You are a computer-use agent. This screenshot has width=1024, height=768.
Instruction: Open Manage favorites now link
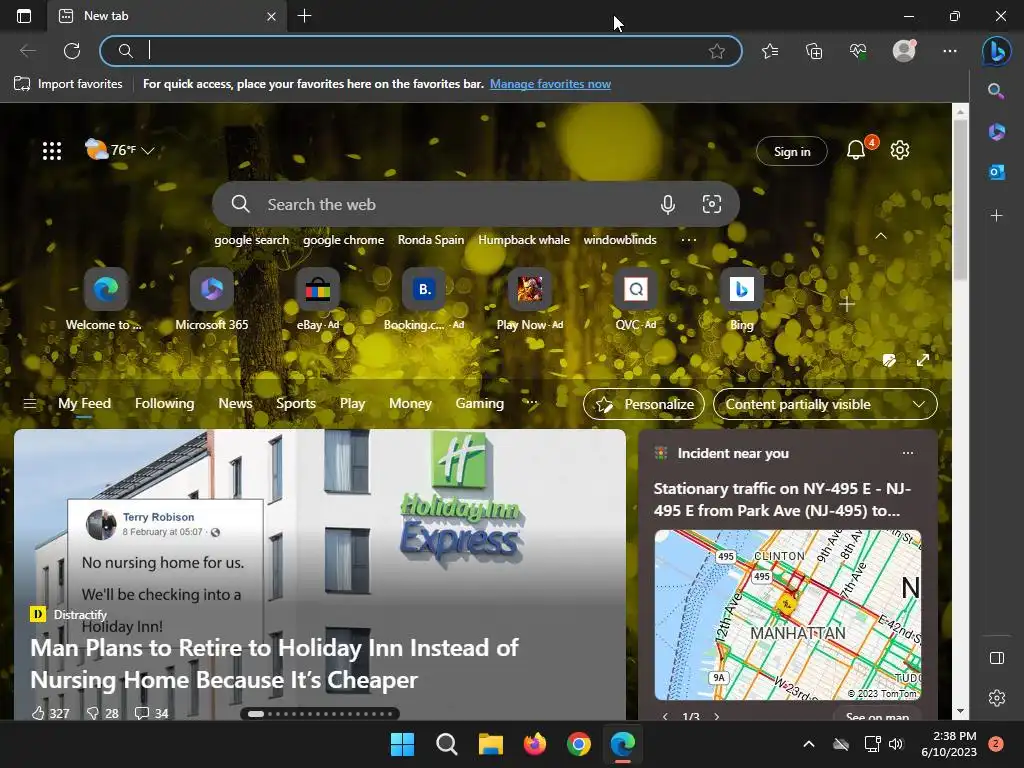[x=550, y=84]
